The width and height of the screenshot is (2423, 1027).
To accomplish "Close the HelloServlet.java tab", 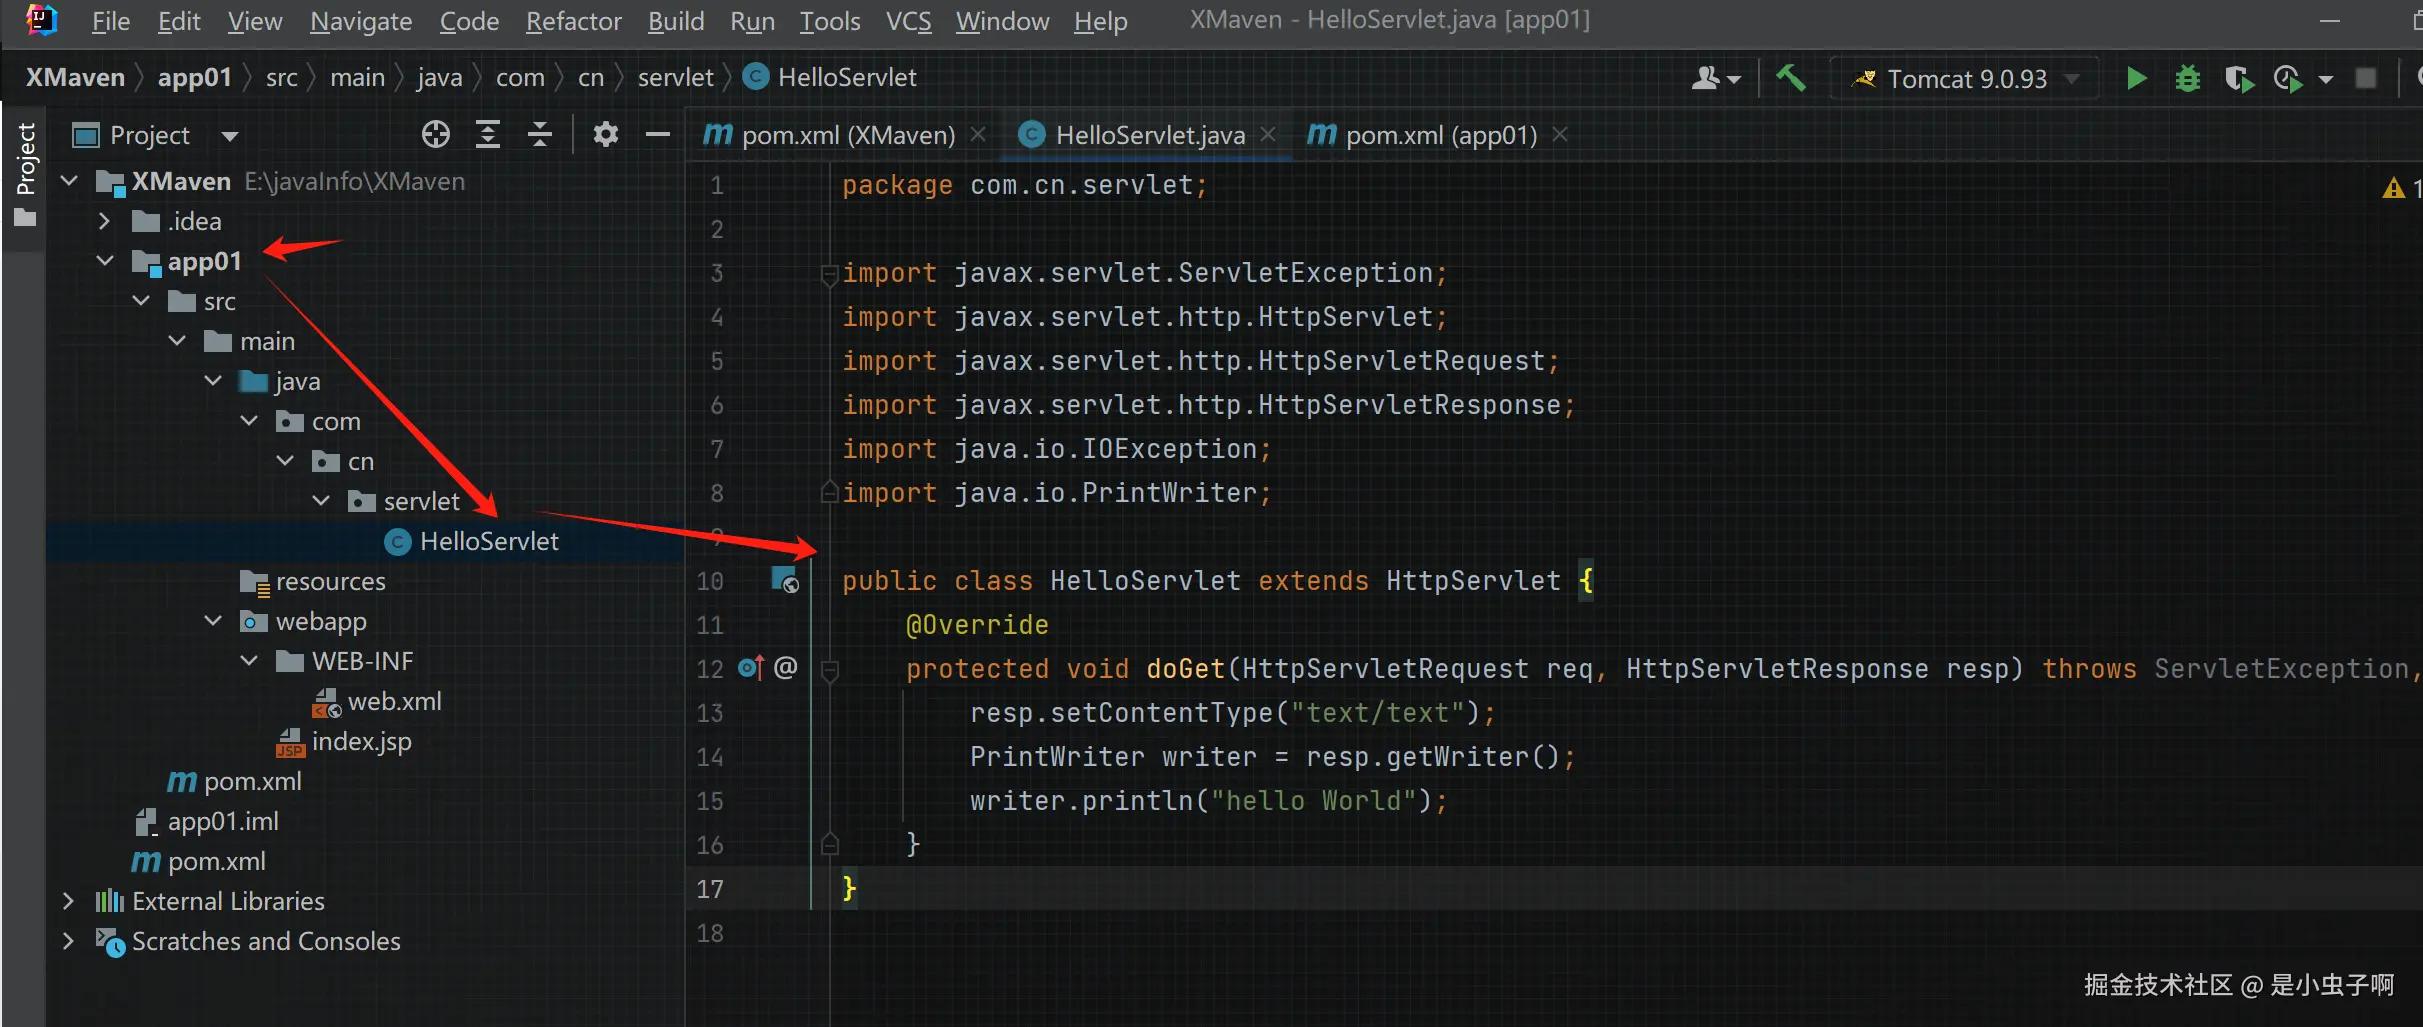I will [1268, 134].
